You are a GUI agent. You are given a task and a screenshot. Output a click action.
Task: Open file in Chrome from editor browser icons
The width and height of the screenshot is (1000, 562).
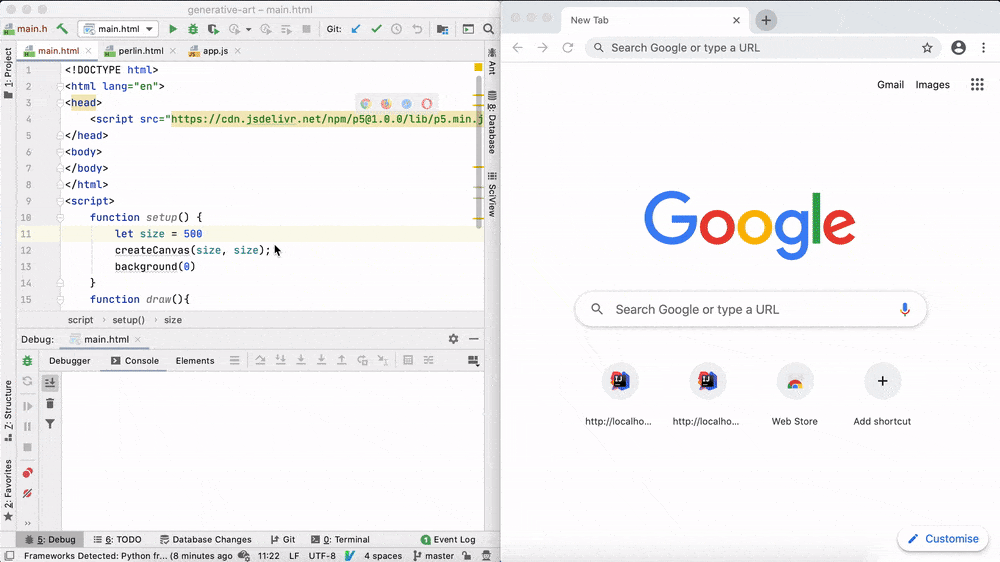click(x=365, y=103)
